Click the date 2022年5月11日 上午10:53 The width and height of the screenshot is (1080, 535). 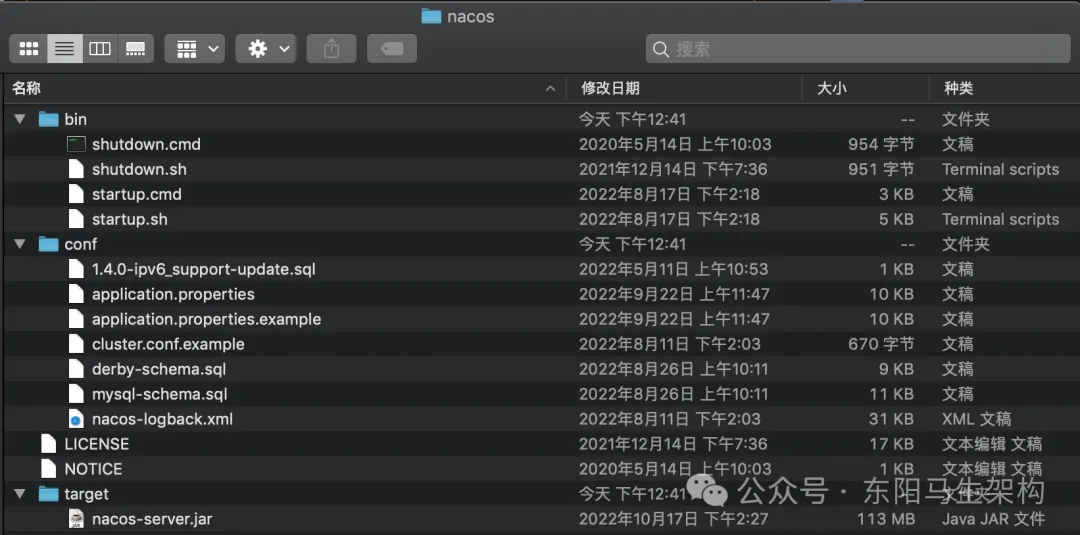(674, 269)
